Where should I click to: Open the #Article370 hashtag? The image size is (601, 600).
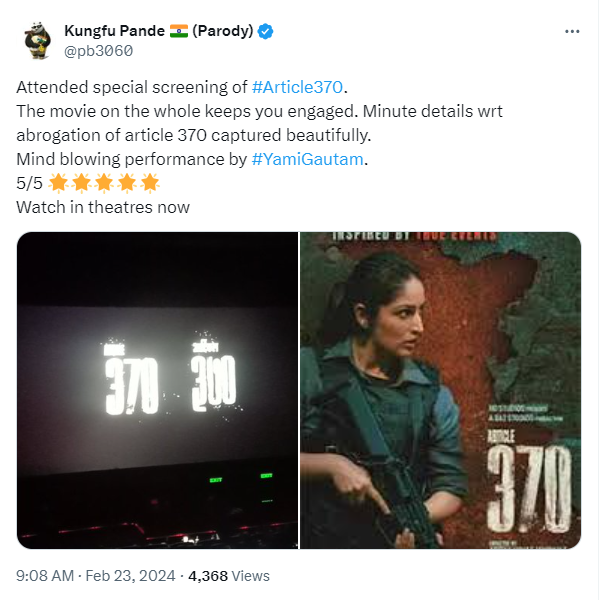pyautogui.click(x=297, y=87)
